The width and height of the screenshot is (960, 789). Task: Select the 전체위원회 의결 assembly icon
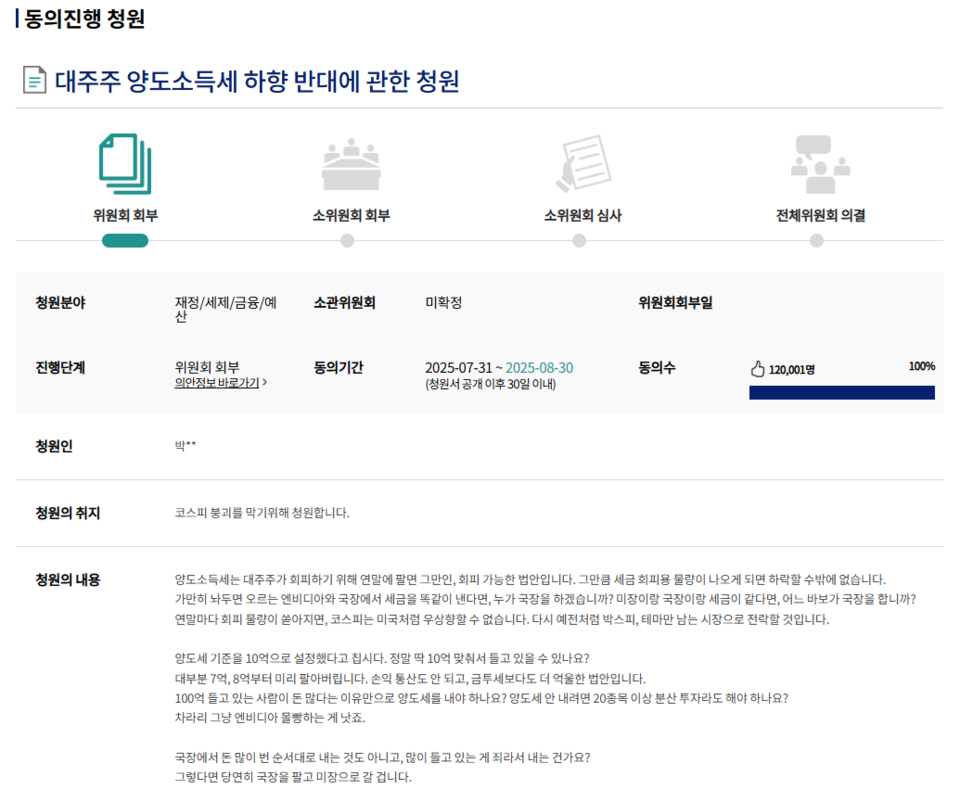[x=820, y=163]
